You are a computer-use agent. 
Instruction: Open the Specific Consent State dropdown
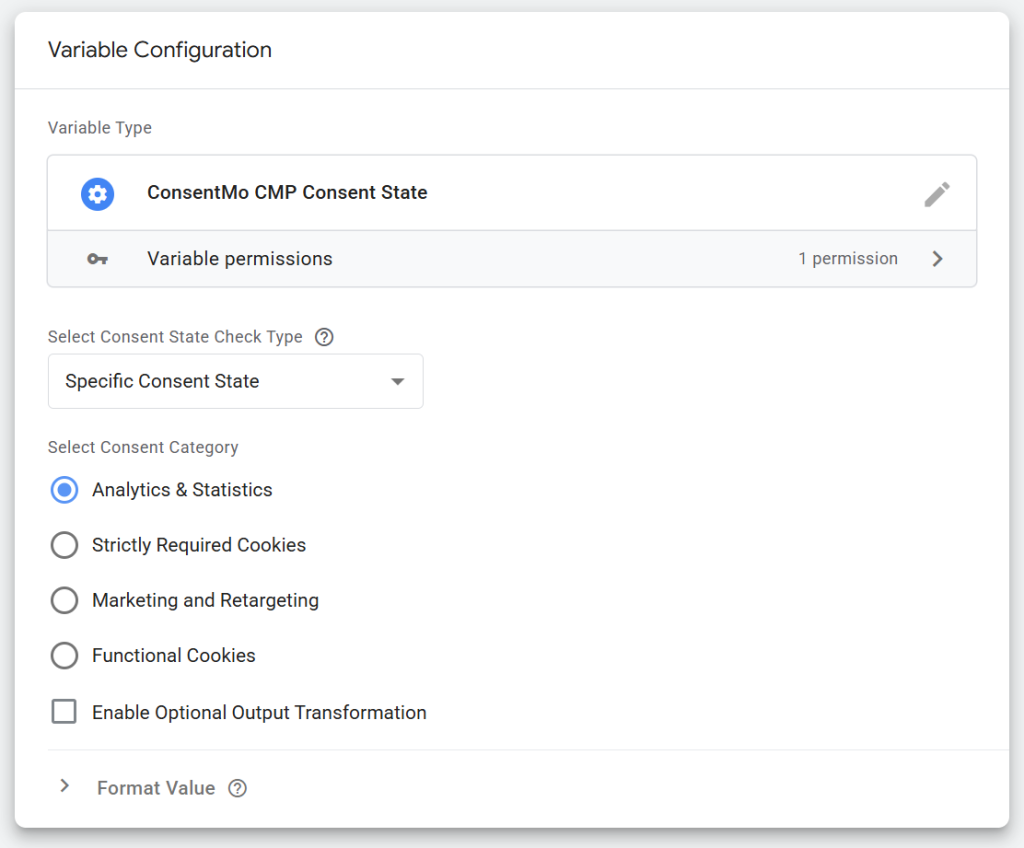pos(236,382)
